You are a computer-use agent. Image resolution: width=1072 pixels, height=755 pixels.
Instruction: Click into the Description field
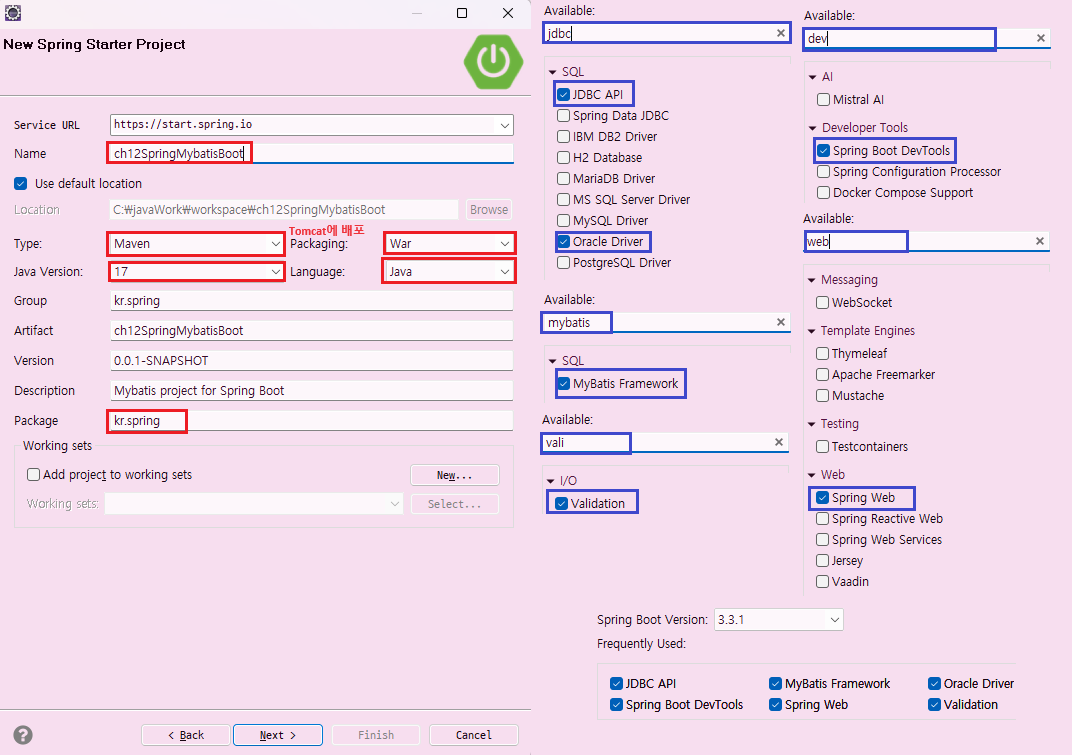point(311,390)
